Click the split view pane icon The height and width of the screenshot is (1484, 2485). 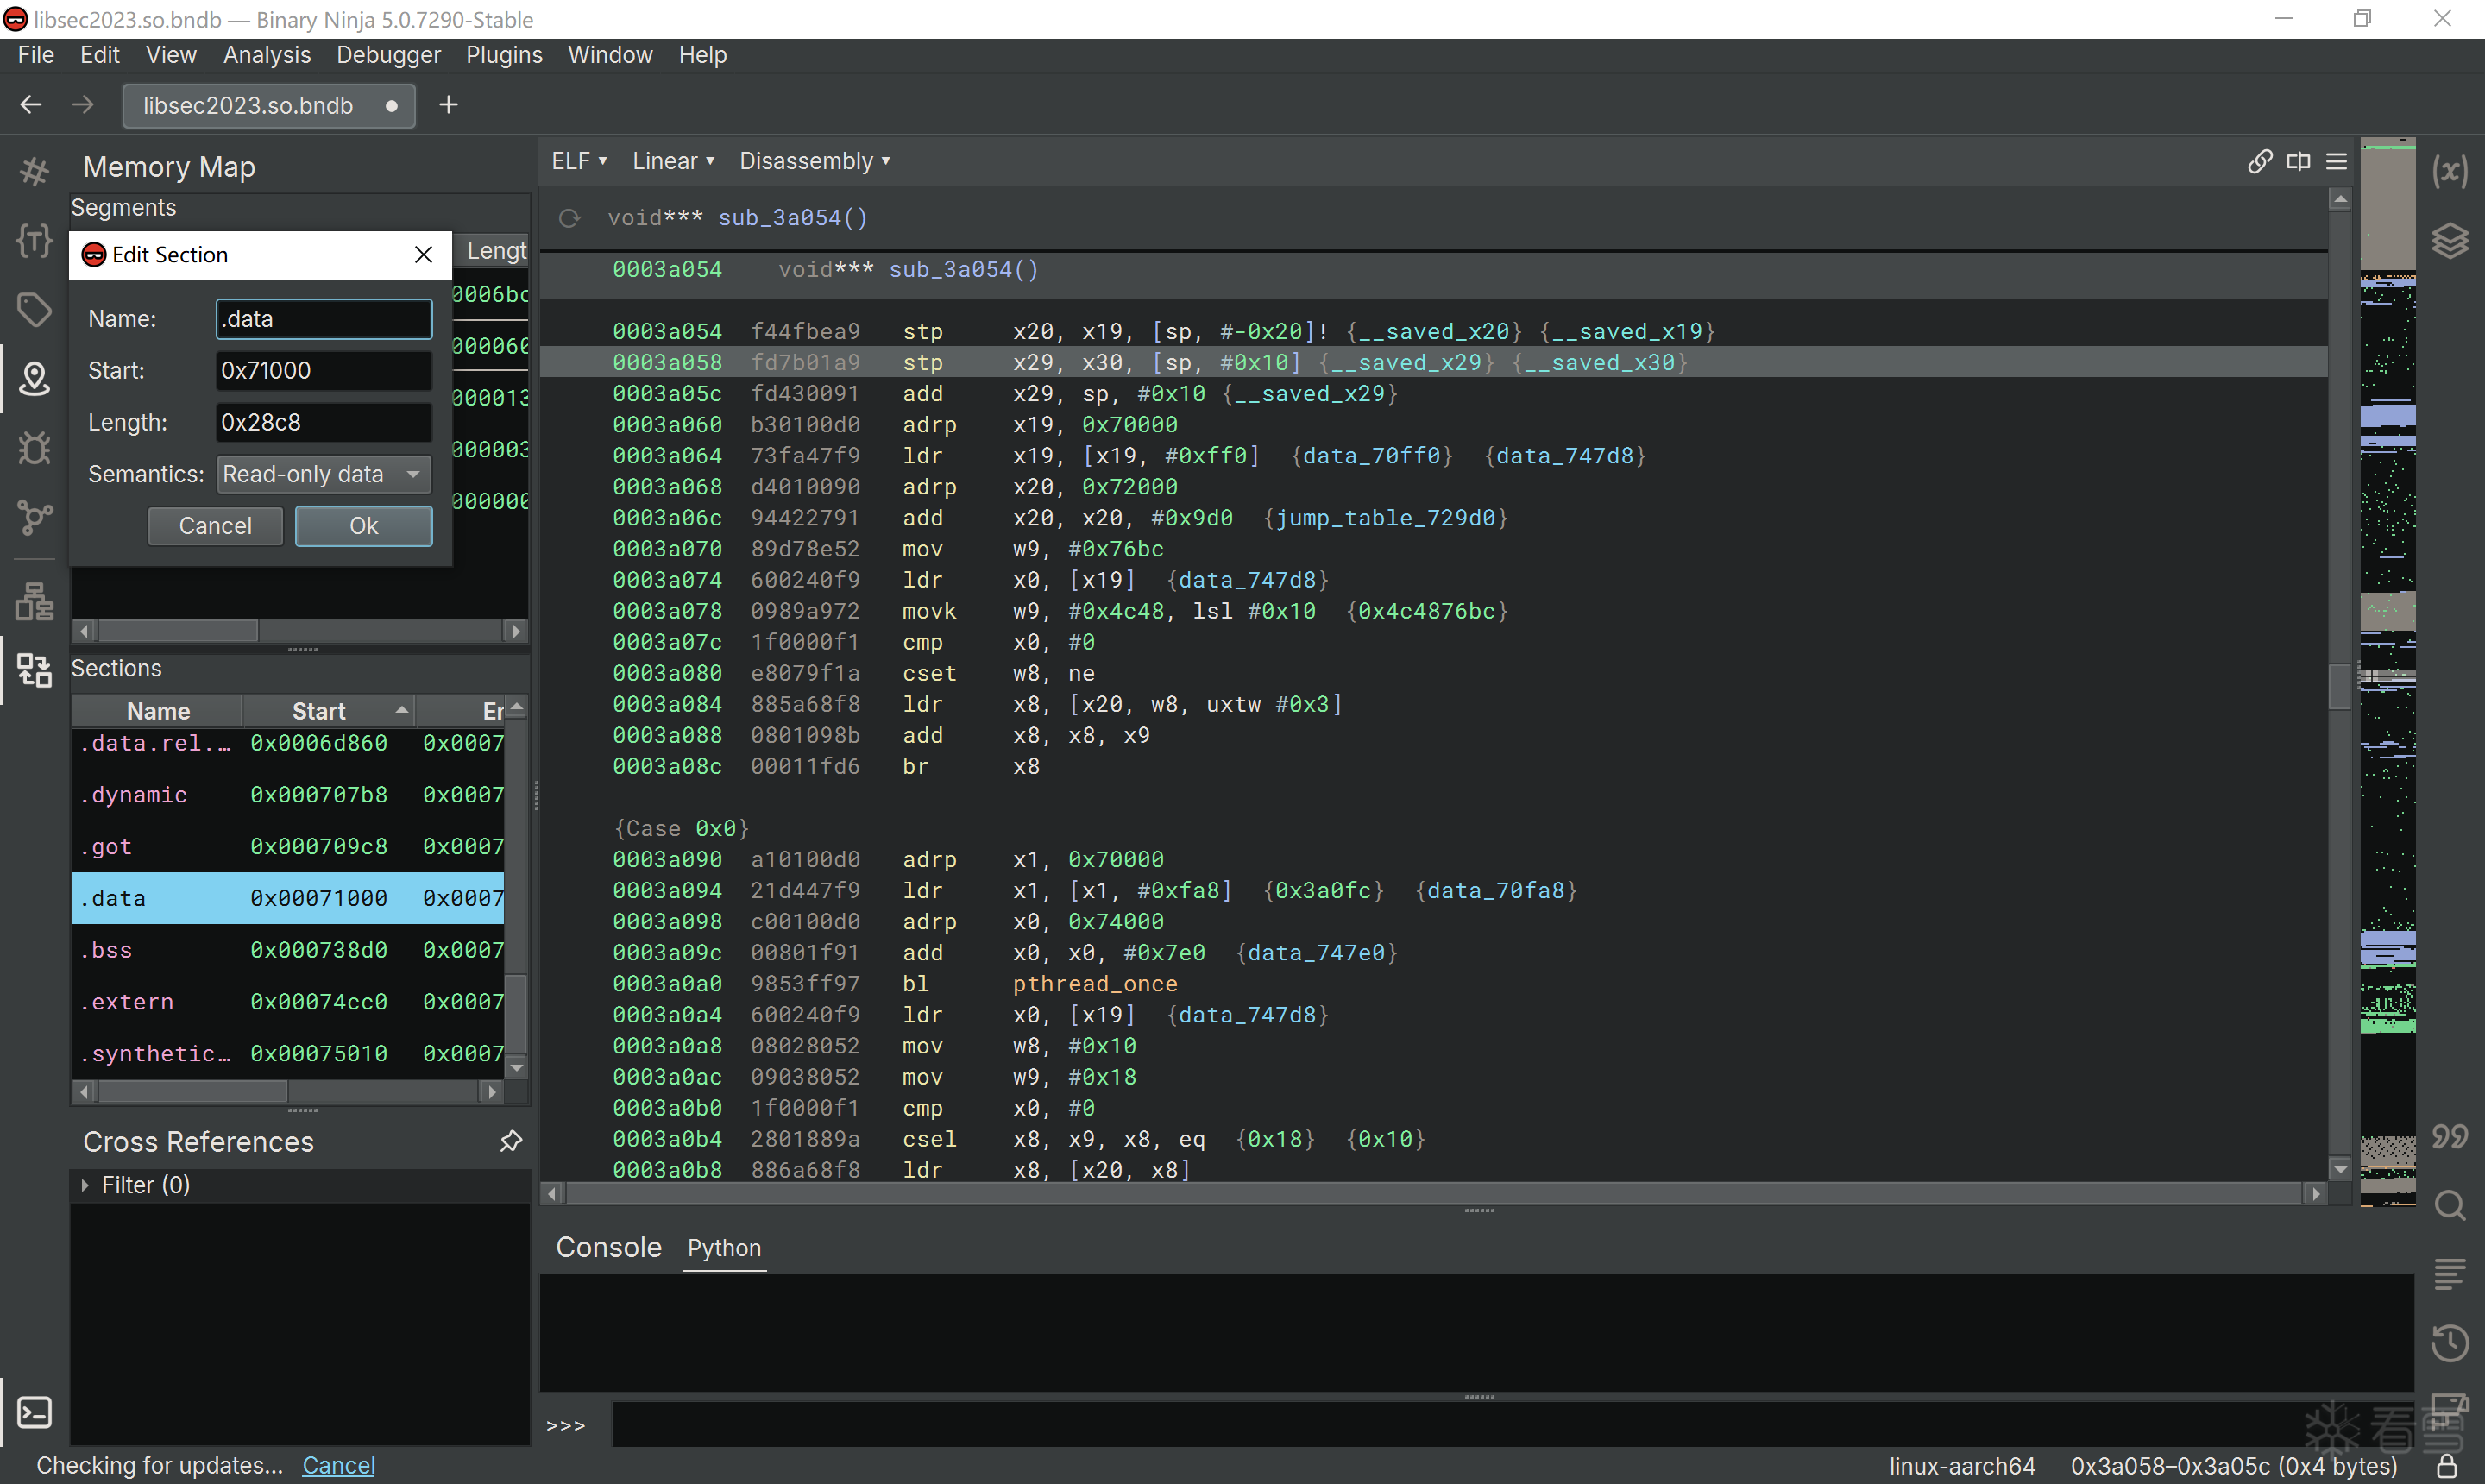pos(2298,161)
